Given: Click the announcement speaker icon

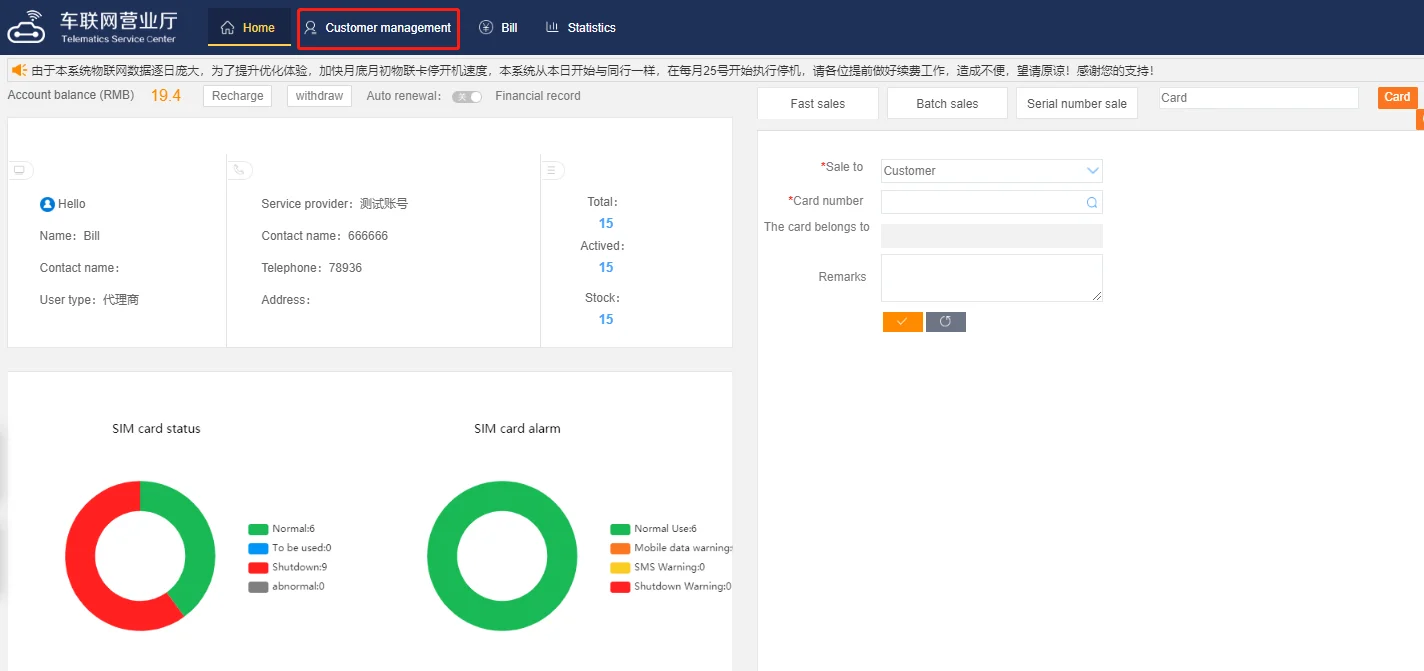Looking at the screenshot, I should click(19, 70).
